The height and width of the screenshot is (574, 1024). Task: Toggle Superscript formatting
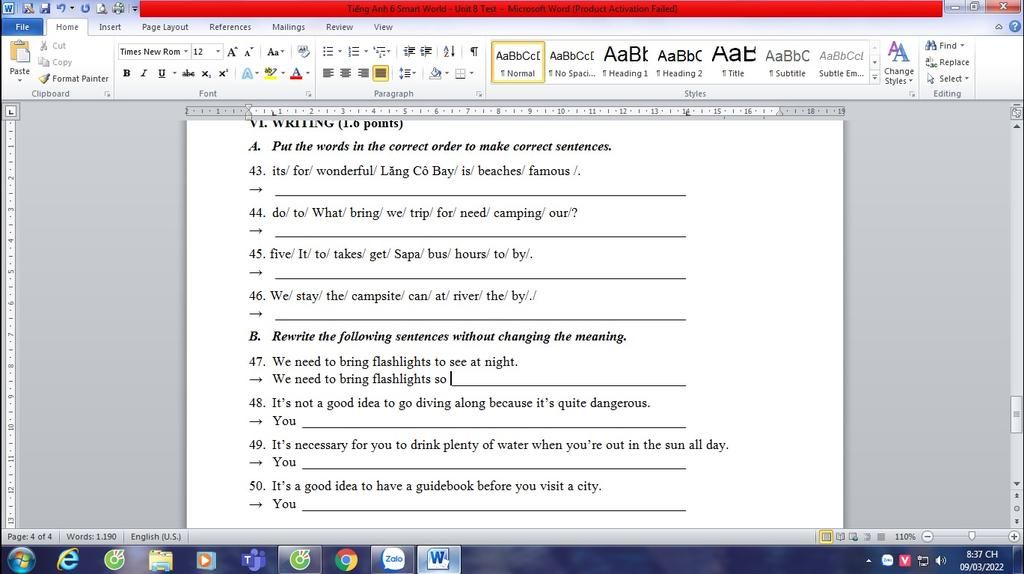point(223,73)
